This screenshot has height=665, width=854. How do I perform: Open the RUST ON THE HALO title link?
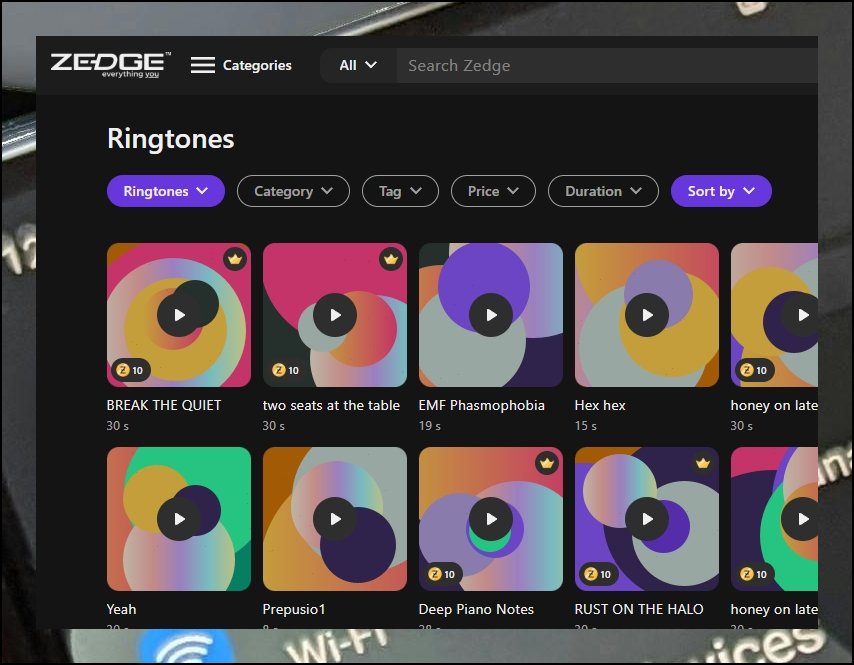pos(639,609)
